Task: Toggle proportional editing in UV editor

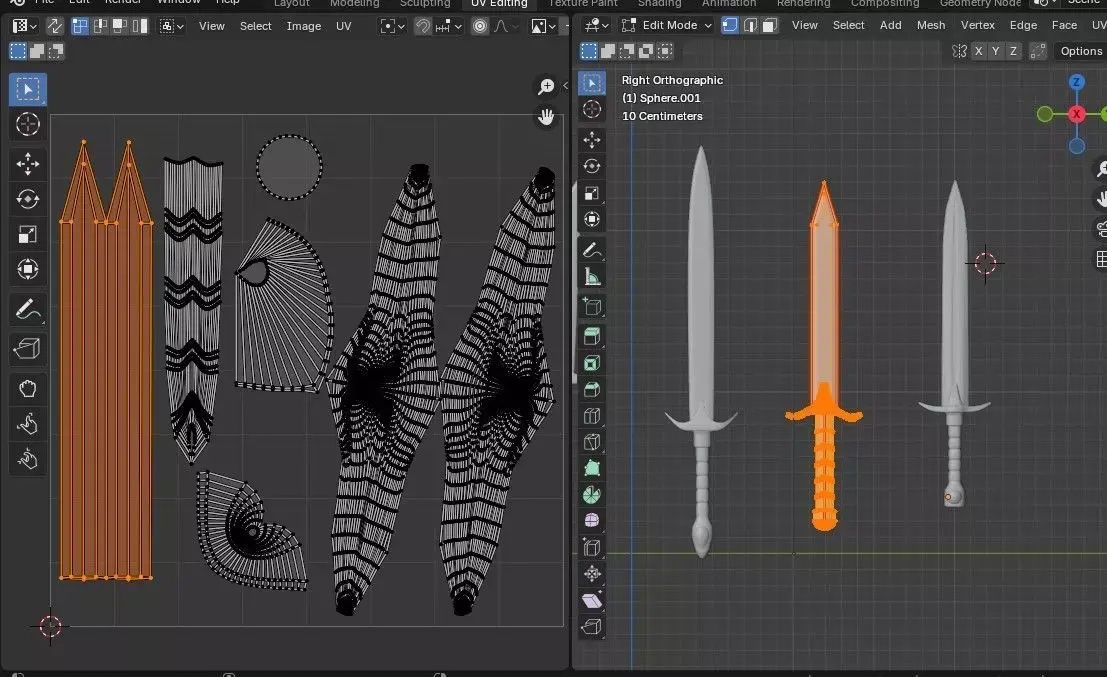Action: pos(480,26)
